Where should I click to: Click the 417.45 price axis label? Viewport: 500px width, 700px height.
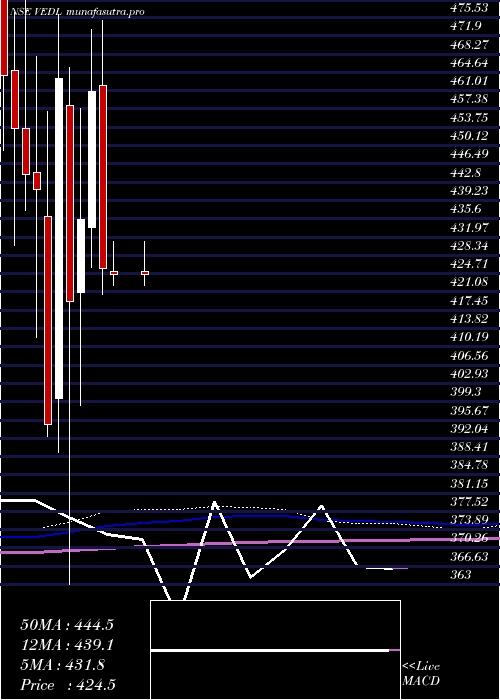click(x=470, y=300)
